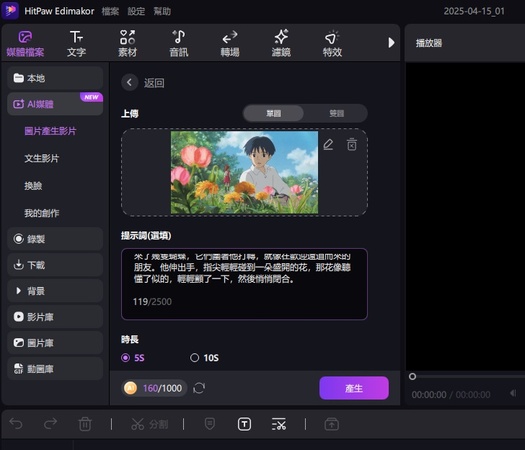The image size is (525, 450).
Task: Click the 119/2500 character count
Action: (x=152, y=302)
